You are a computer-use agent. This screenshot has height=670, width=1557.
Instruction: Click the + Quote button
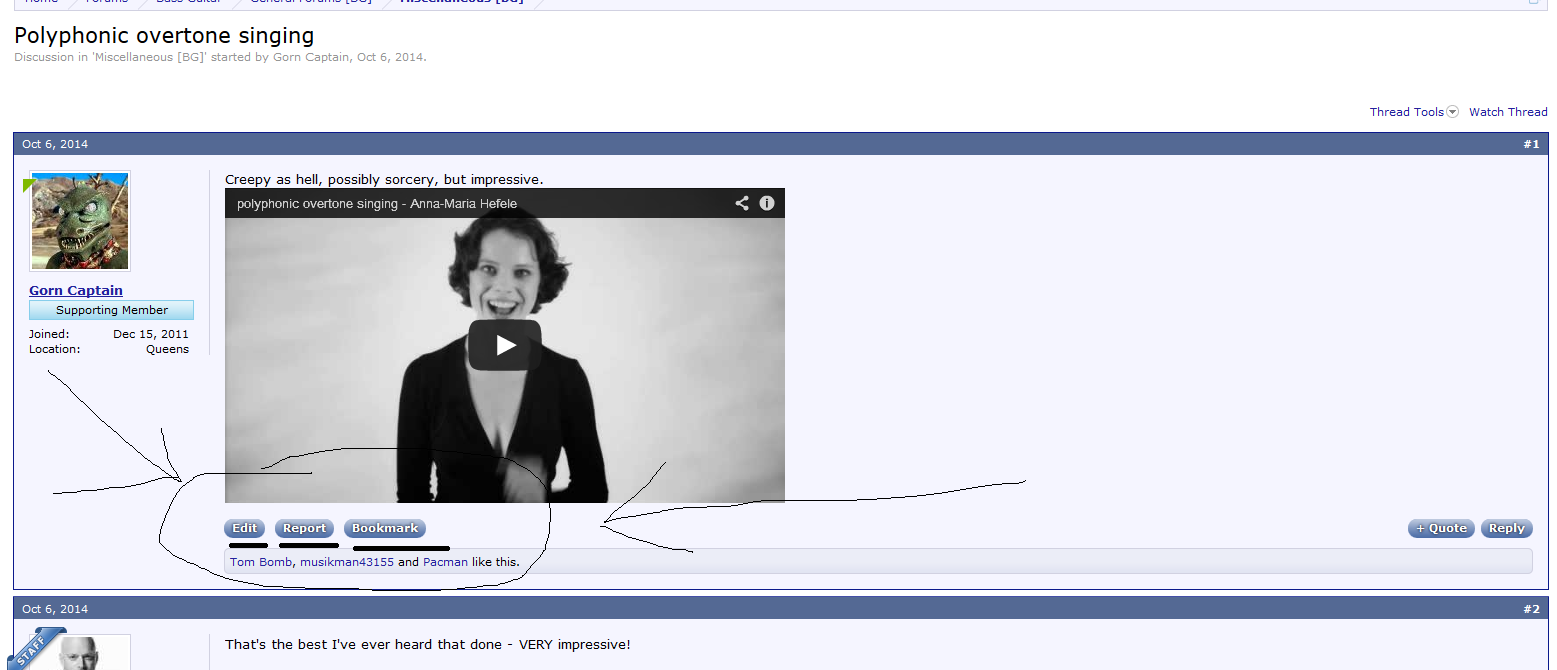(1441, 528)
